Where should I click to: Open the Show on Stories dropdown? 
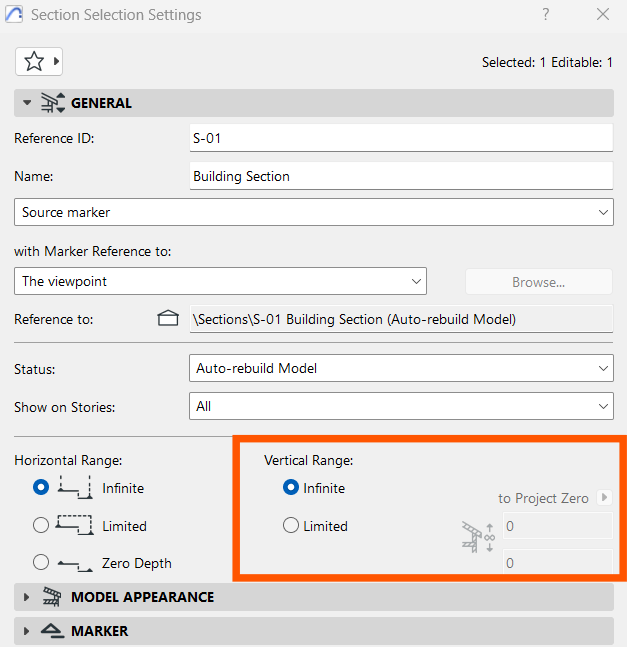click(401, 406)
